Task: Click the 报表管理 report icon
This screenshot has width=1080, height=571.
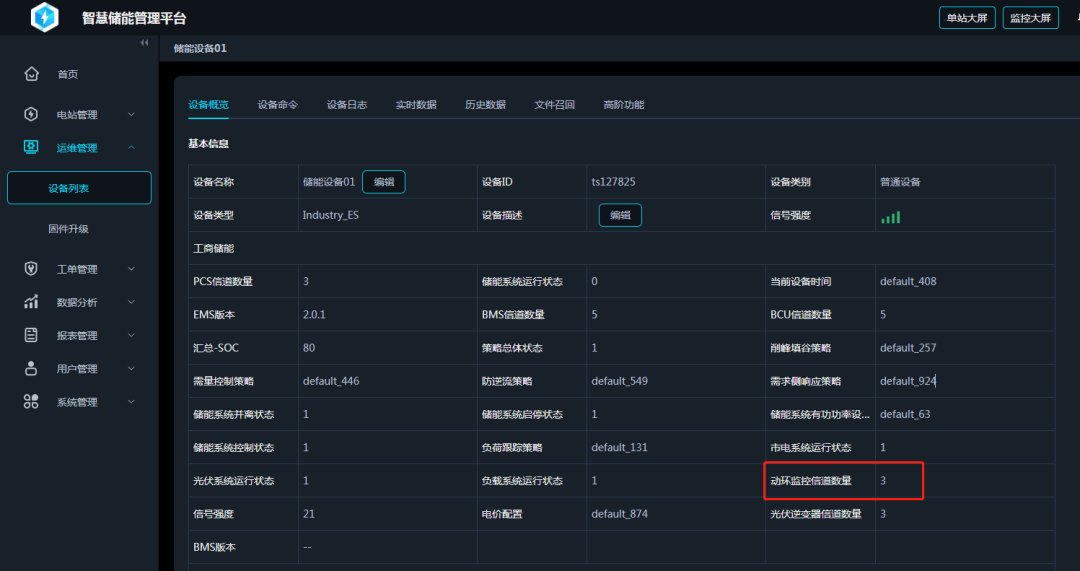Action: [x=31, y=335]
